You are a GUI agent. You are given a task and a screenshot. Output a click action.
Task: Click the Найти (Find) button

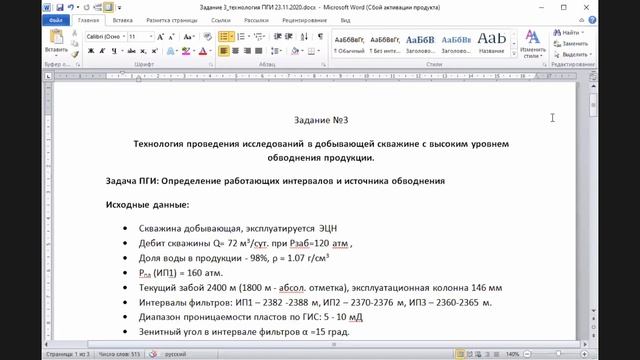[x=569, y=32]
